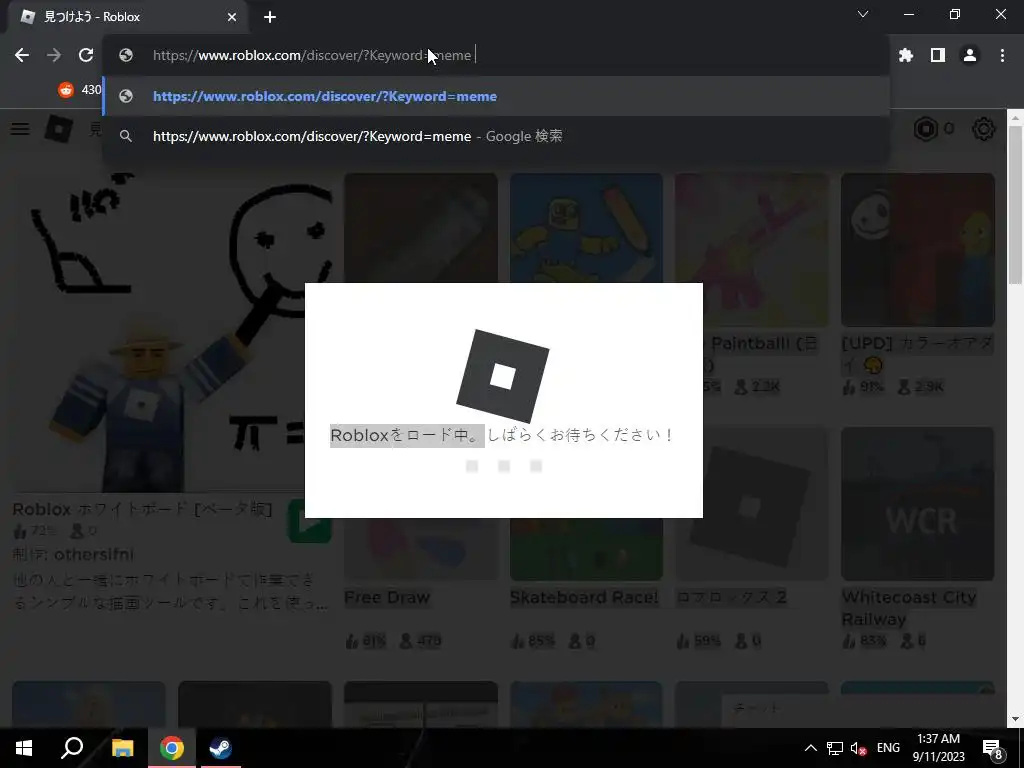Click the creator name othersifni
1024x768 pixels.
(x=93, y=554)
